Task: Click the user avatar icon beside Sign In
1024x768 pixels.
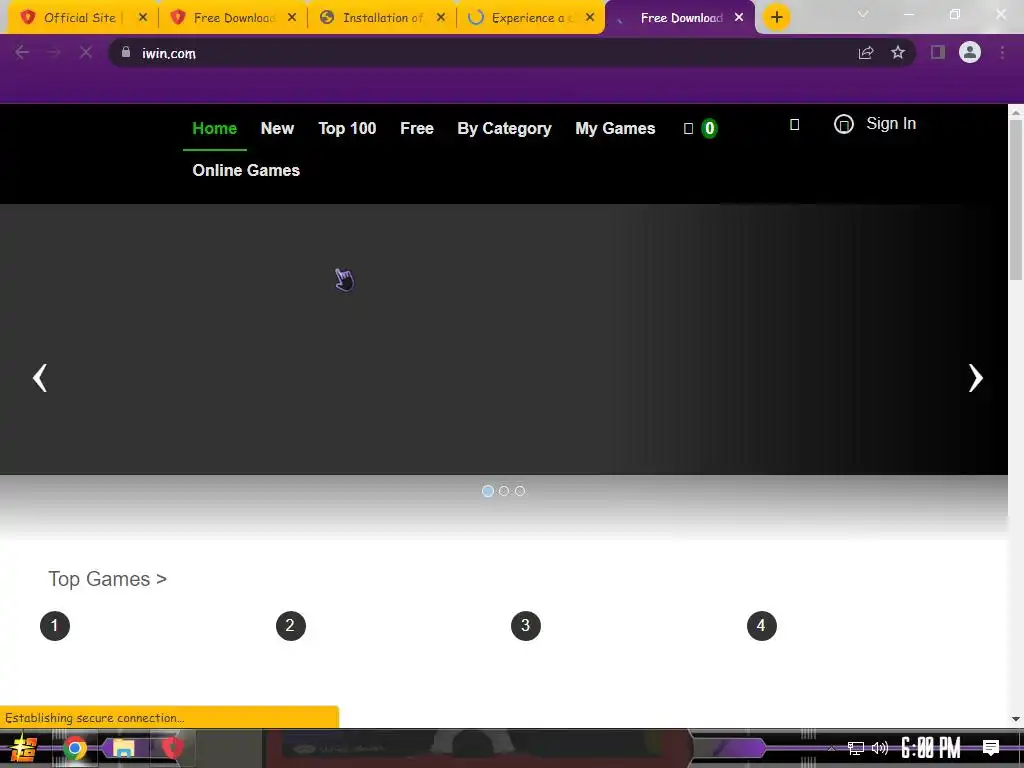Action: pyautogui.click(x=844, y=124)
